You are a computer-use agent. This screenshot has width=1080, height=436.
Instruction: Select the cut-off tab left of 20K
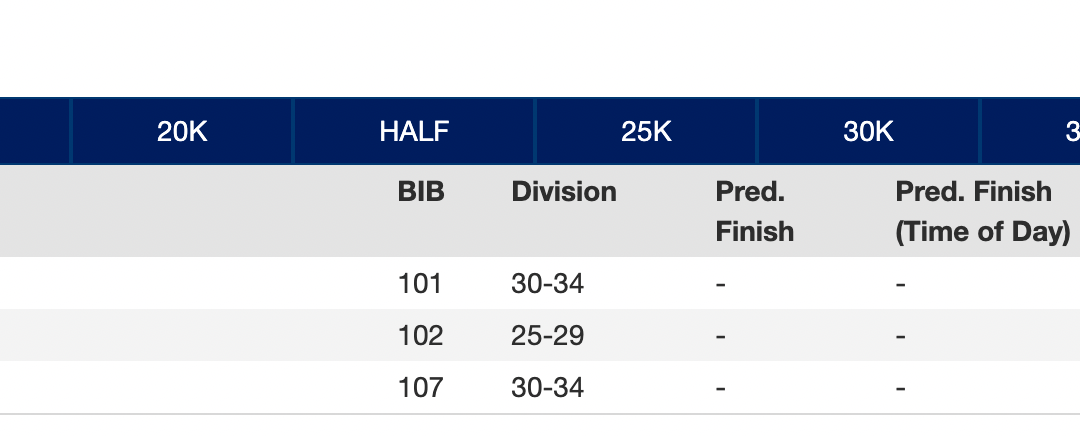35,131
